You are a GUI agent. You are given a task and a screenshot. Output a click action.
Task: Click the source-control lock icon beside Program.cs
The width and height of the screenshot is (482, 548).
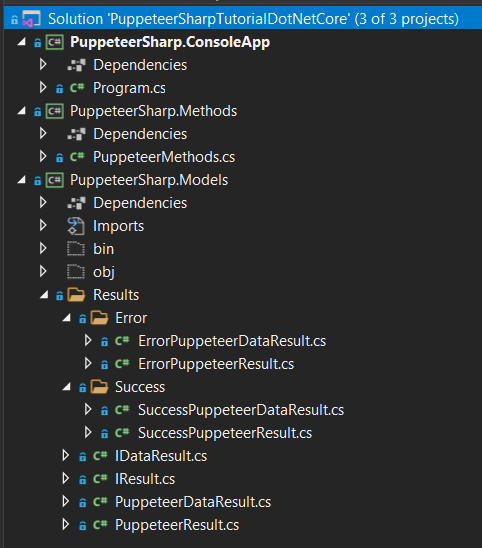(59, 89)
